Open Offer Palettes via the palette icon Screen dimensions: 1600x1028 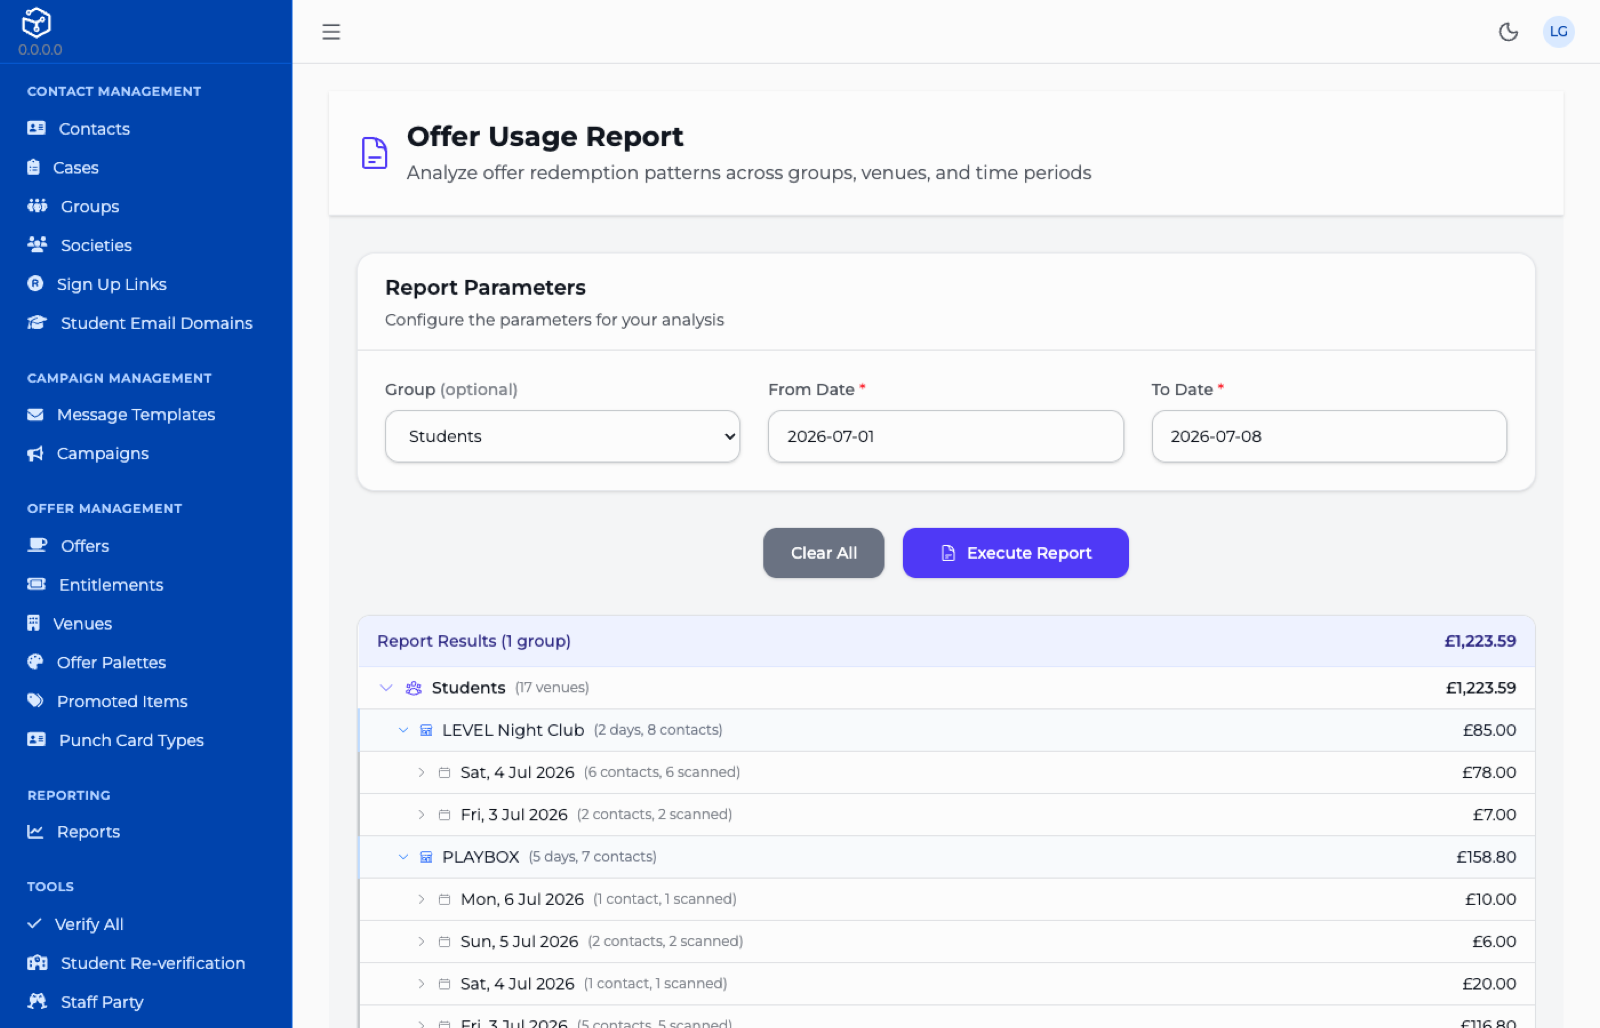35,662
